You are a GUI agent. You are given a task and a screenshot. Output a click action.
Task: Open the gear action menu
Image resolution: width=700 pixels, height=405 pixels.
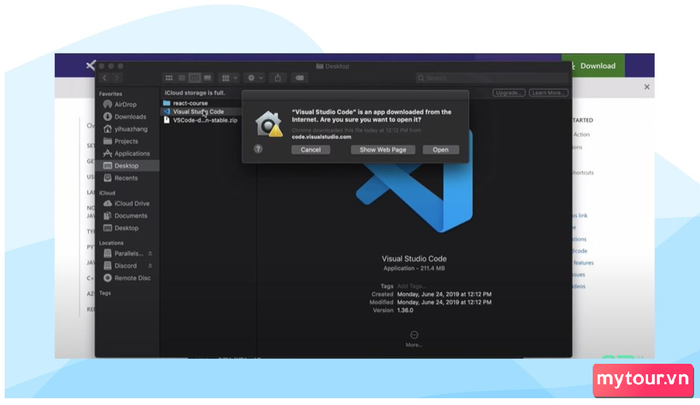coord(255,78)
